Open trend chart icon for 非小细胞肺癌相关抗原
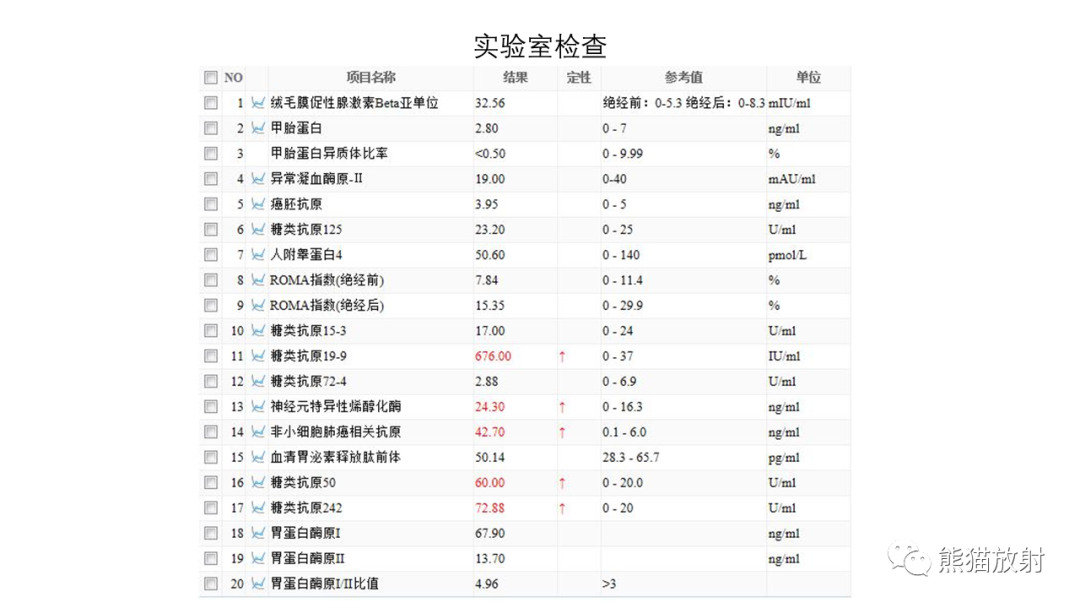 (x=258, y=432)
